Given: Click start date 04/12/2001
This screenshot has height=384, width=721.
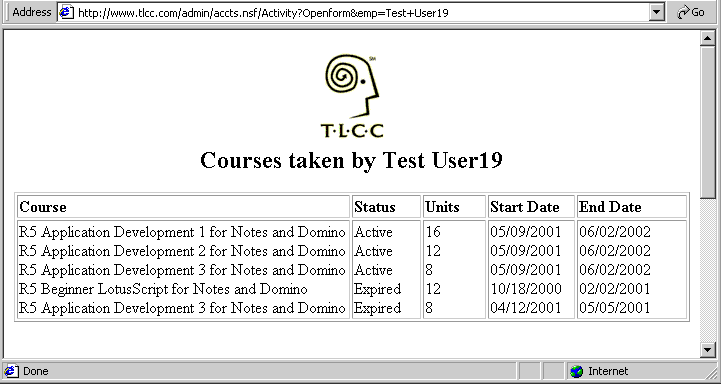Looking at the screenshot, I should click(x=526, y=308).
